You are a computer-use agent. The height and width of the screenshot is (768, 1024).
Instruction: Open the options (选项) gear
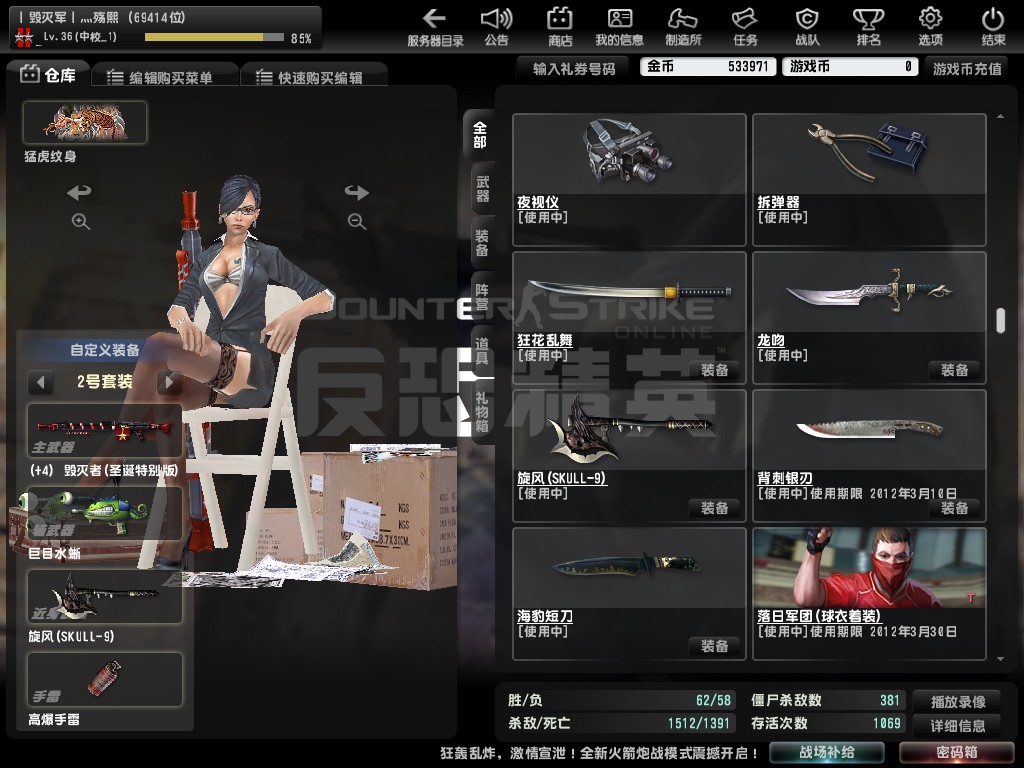pos(931,27)
